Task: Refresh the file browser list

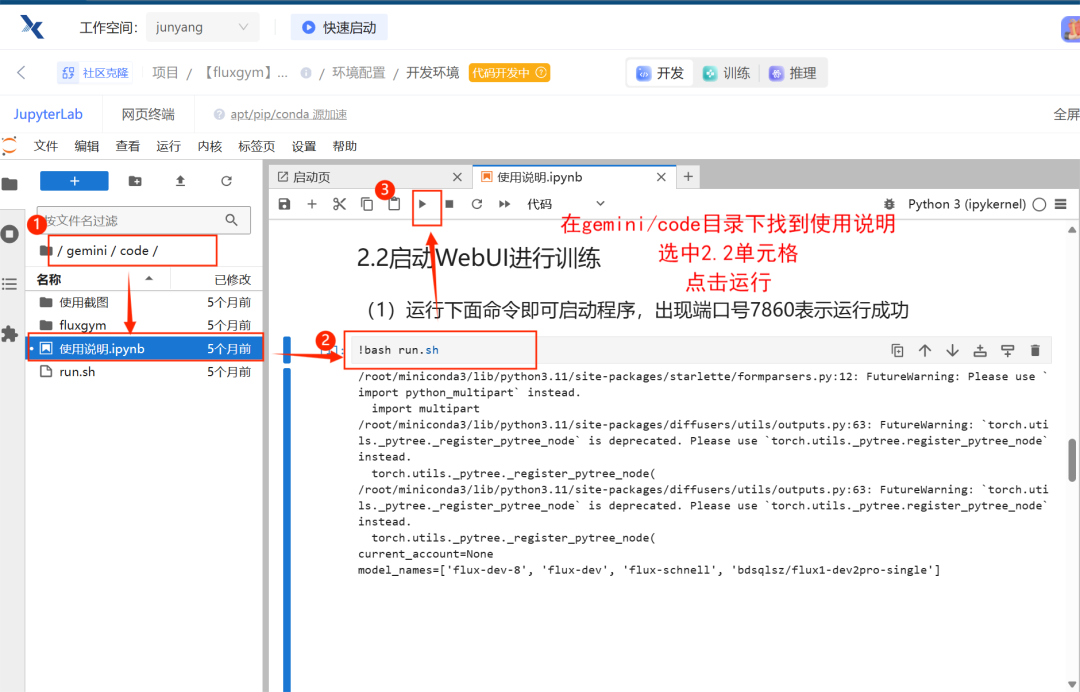Action: (x=226, y=180)
